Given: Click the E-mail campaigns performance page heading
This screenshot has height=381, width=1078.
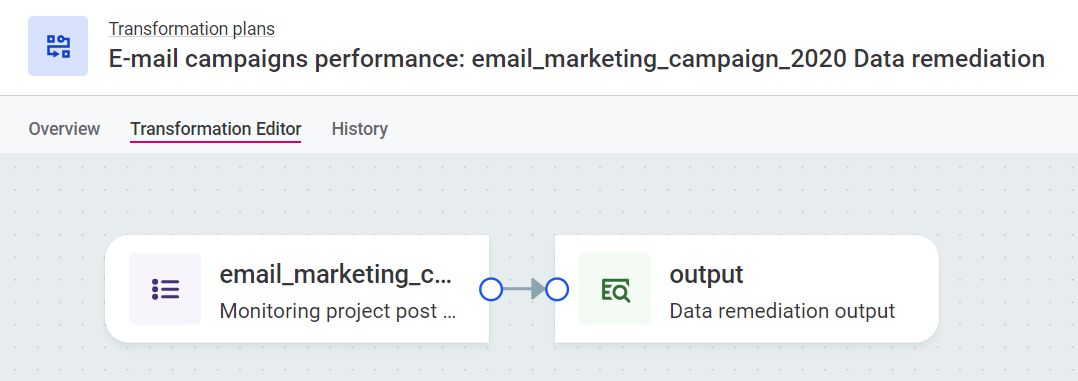Looking at the screenshot, I should click(577, 58).
